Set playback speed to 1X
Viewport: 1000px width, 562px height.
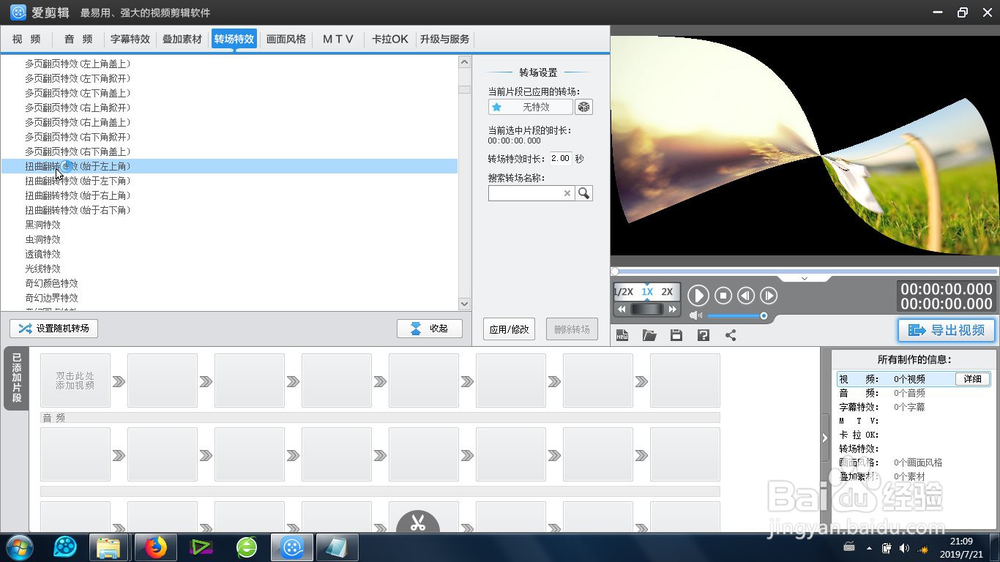pos(647,292)
